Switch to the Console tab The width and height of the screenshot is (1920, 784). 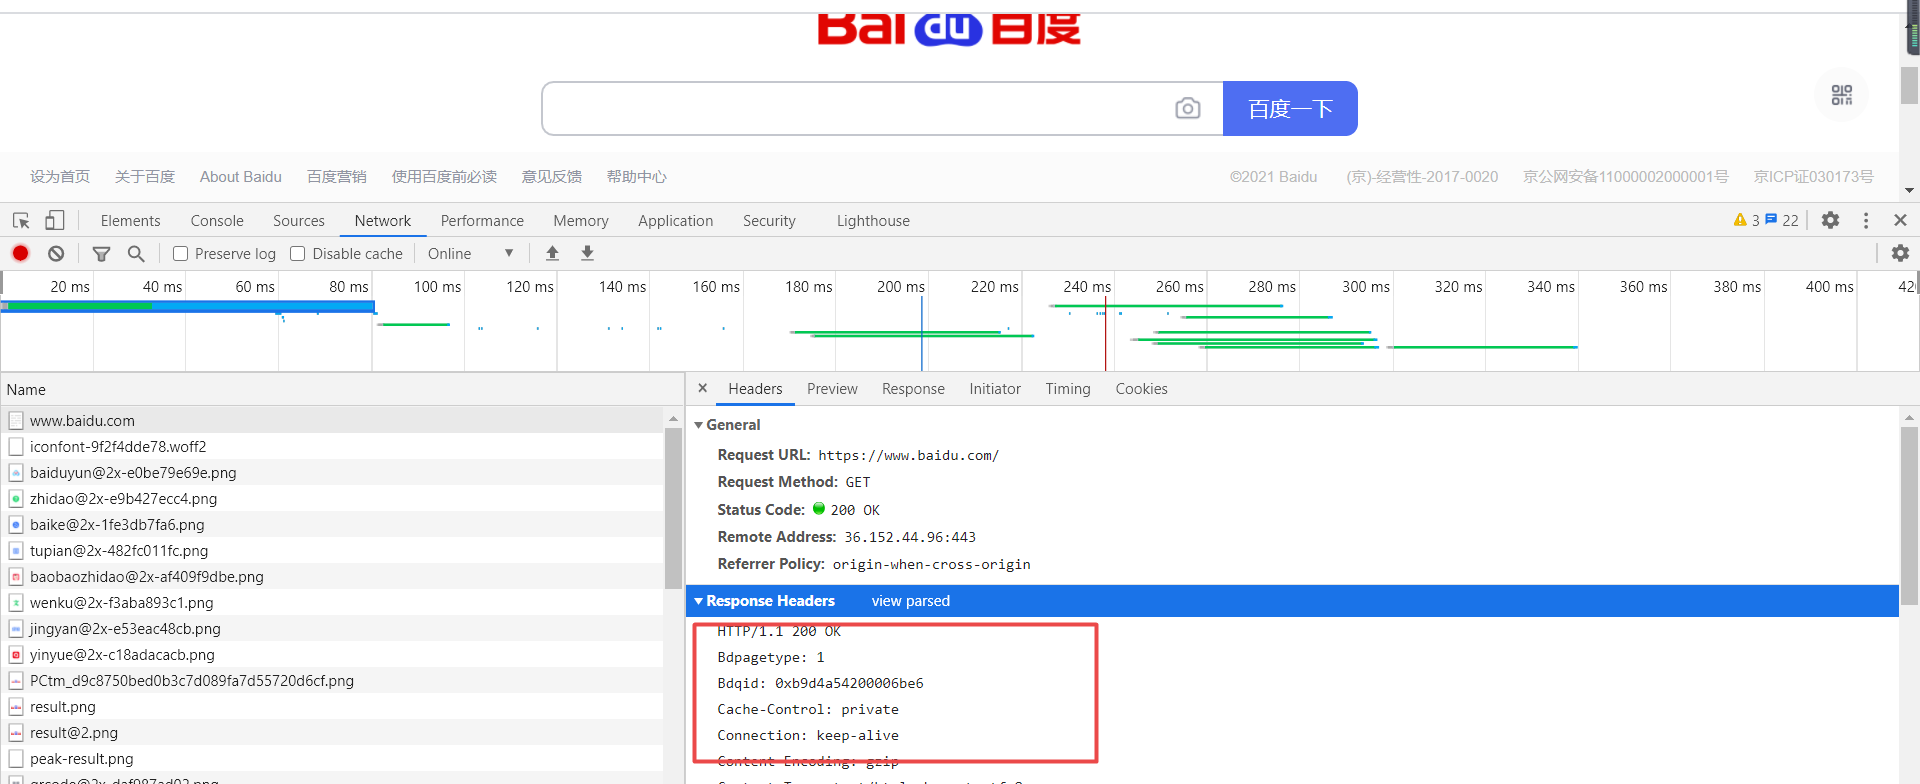(217, 221)
